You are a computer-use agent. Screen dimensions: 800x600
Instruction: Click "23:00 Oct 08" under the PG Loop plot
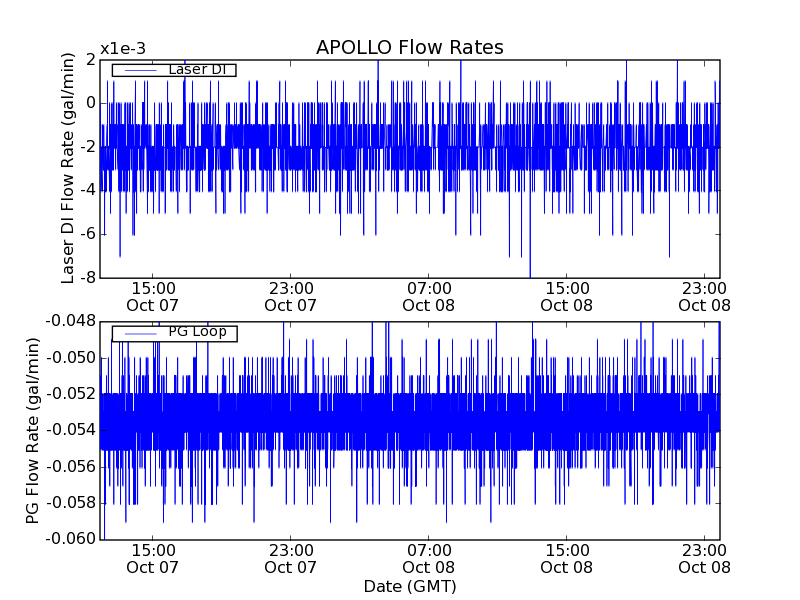pyautogui.click(x=705, y=559)
